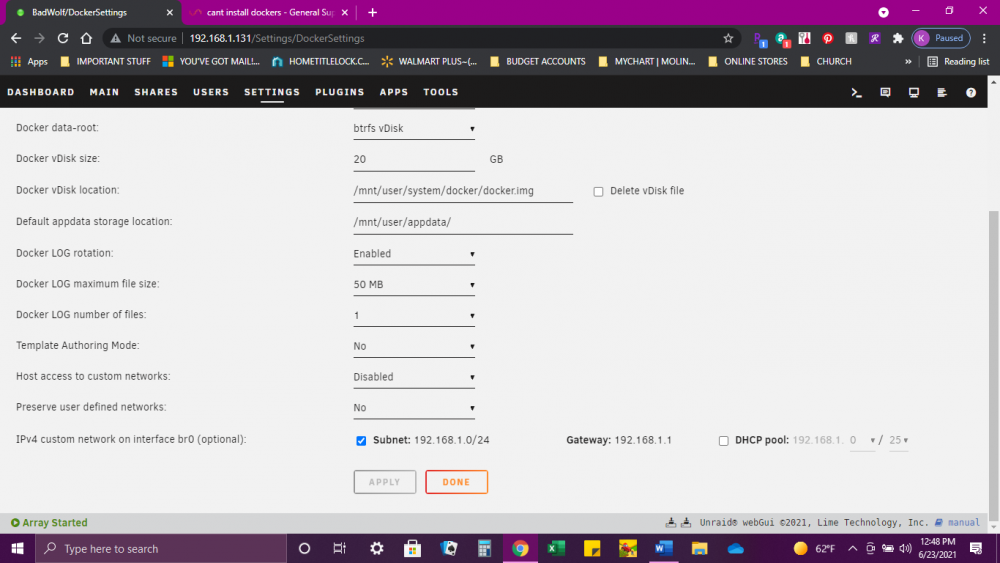The image size is (1000, 563).
Task: Open a new browser tab
Action: (x=372, y=12)
